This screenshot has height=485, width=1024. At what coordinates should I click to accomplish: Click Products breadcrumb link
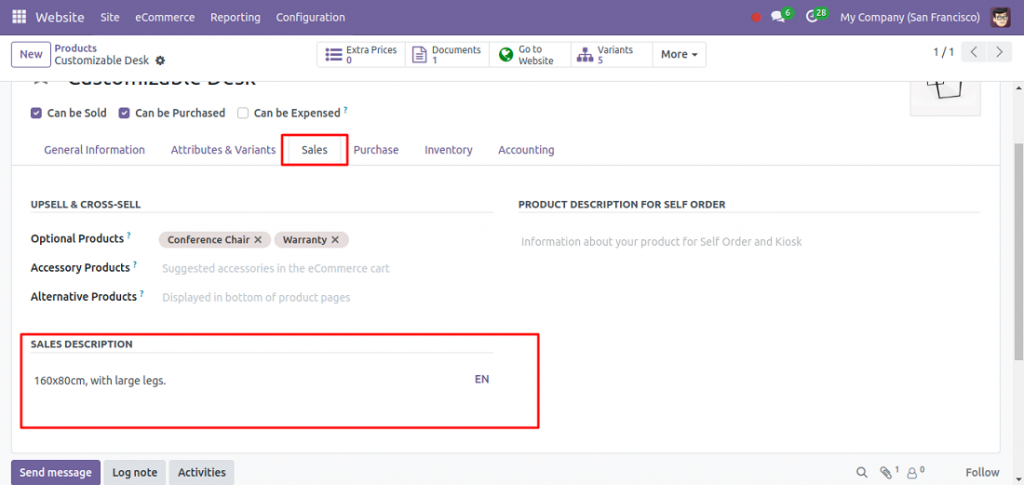click(x=76, y=48)
